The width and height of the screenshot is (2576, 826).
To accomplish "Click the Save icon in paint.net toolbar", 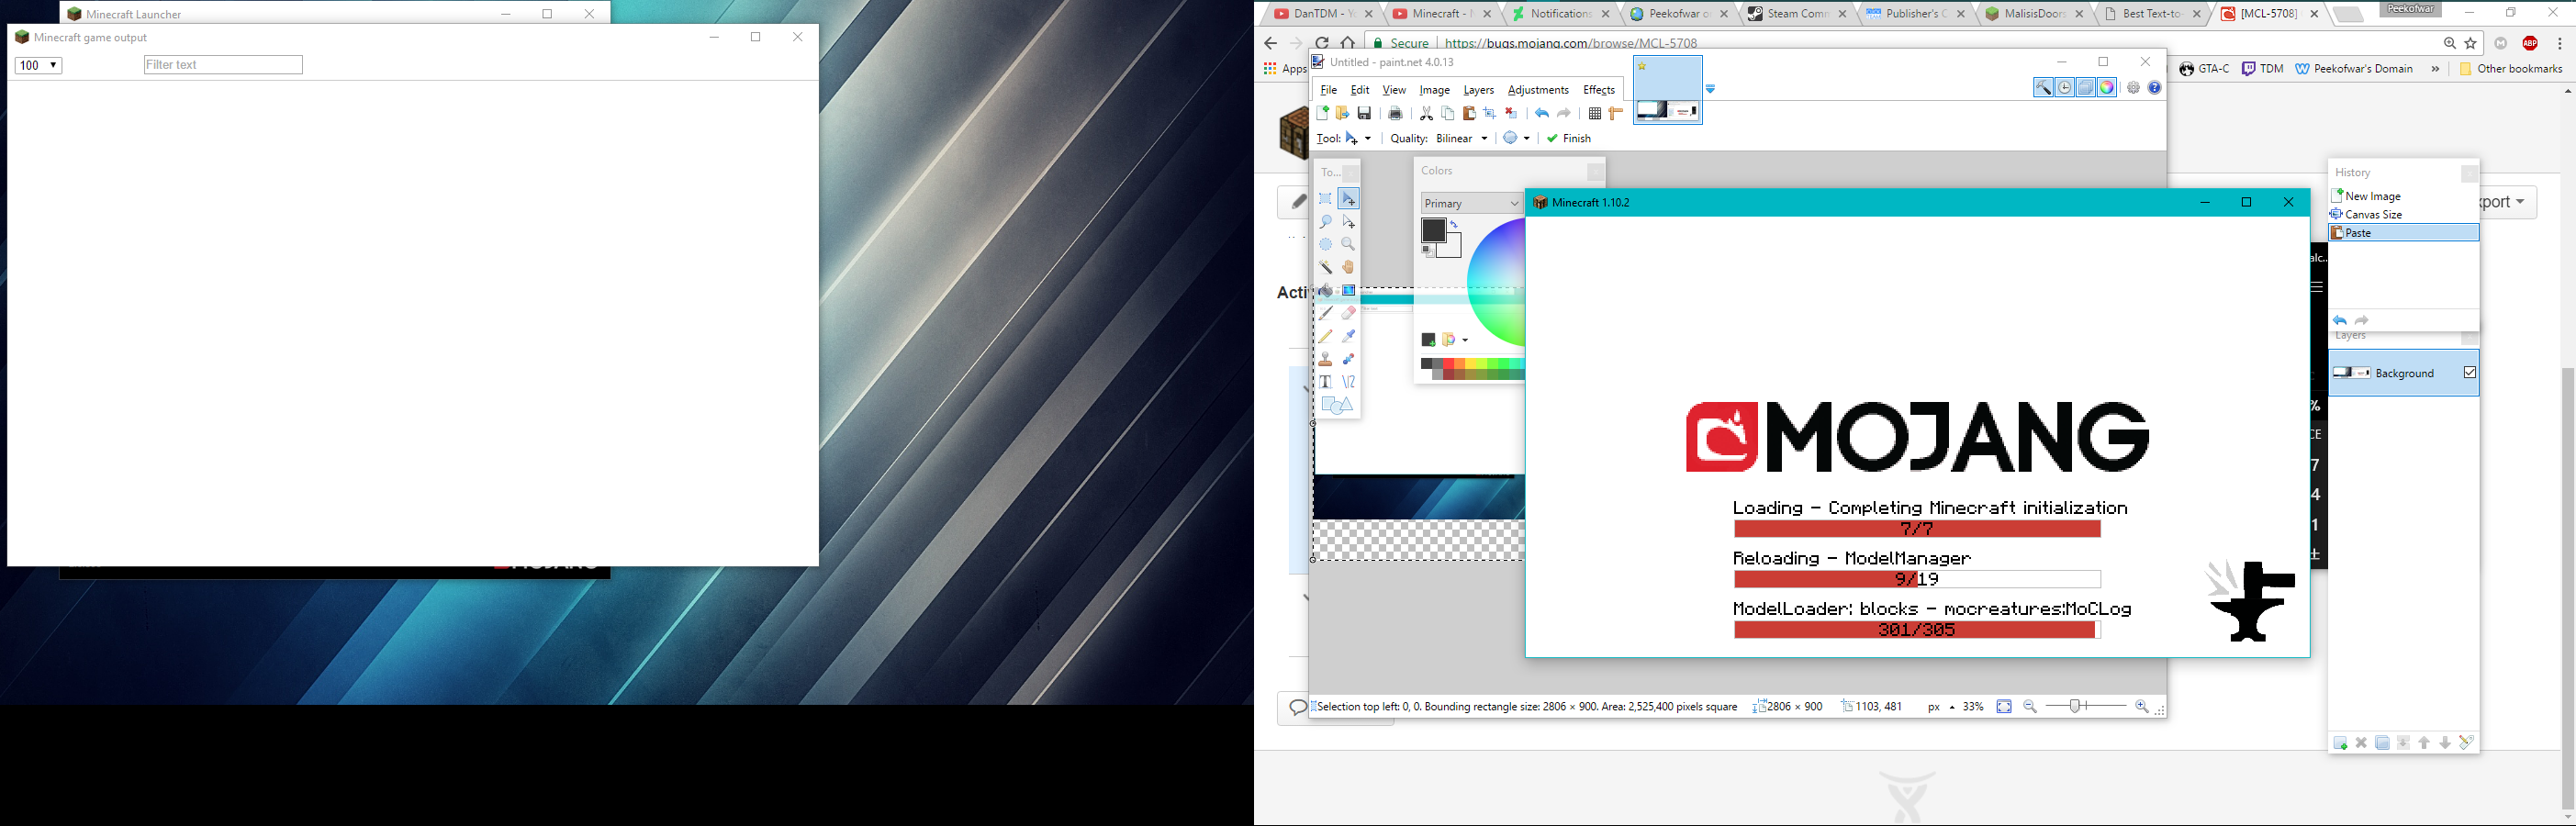I will 1364,114.
